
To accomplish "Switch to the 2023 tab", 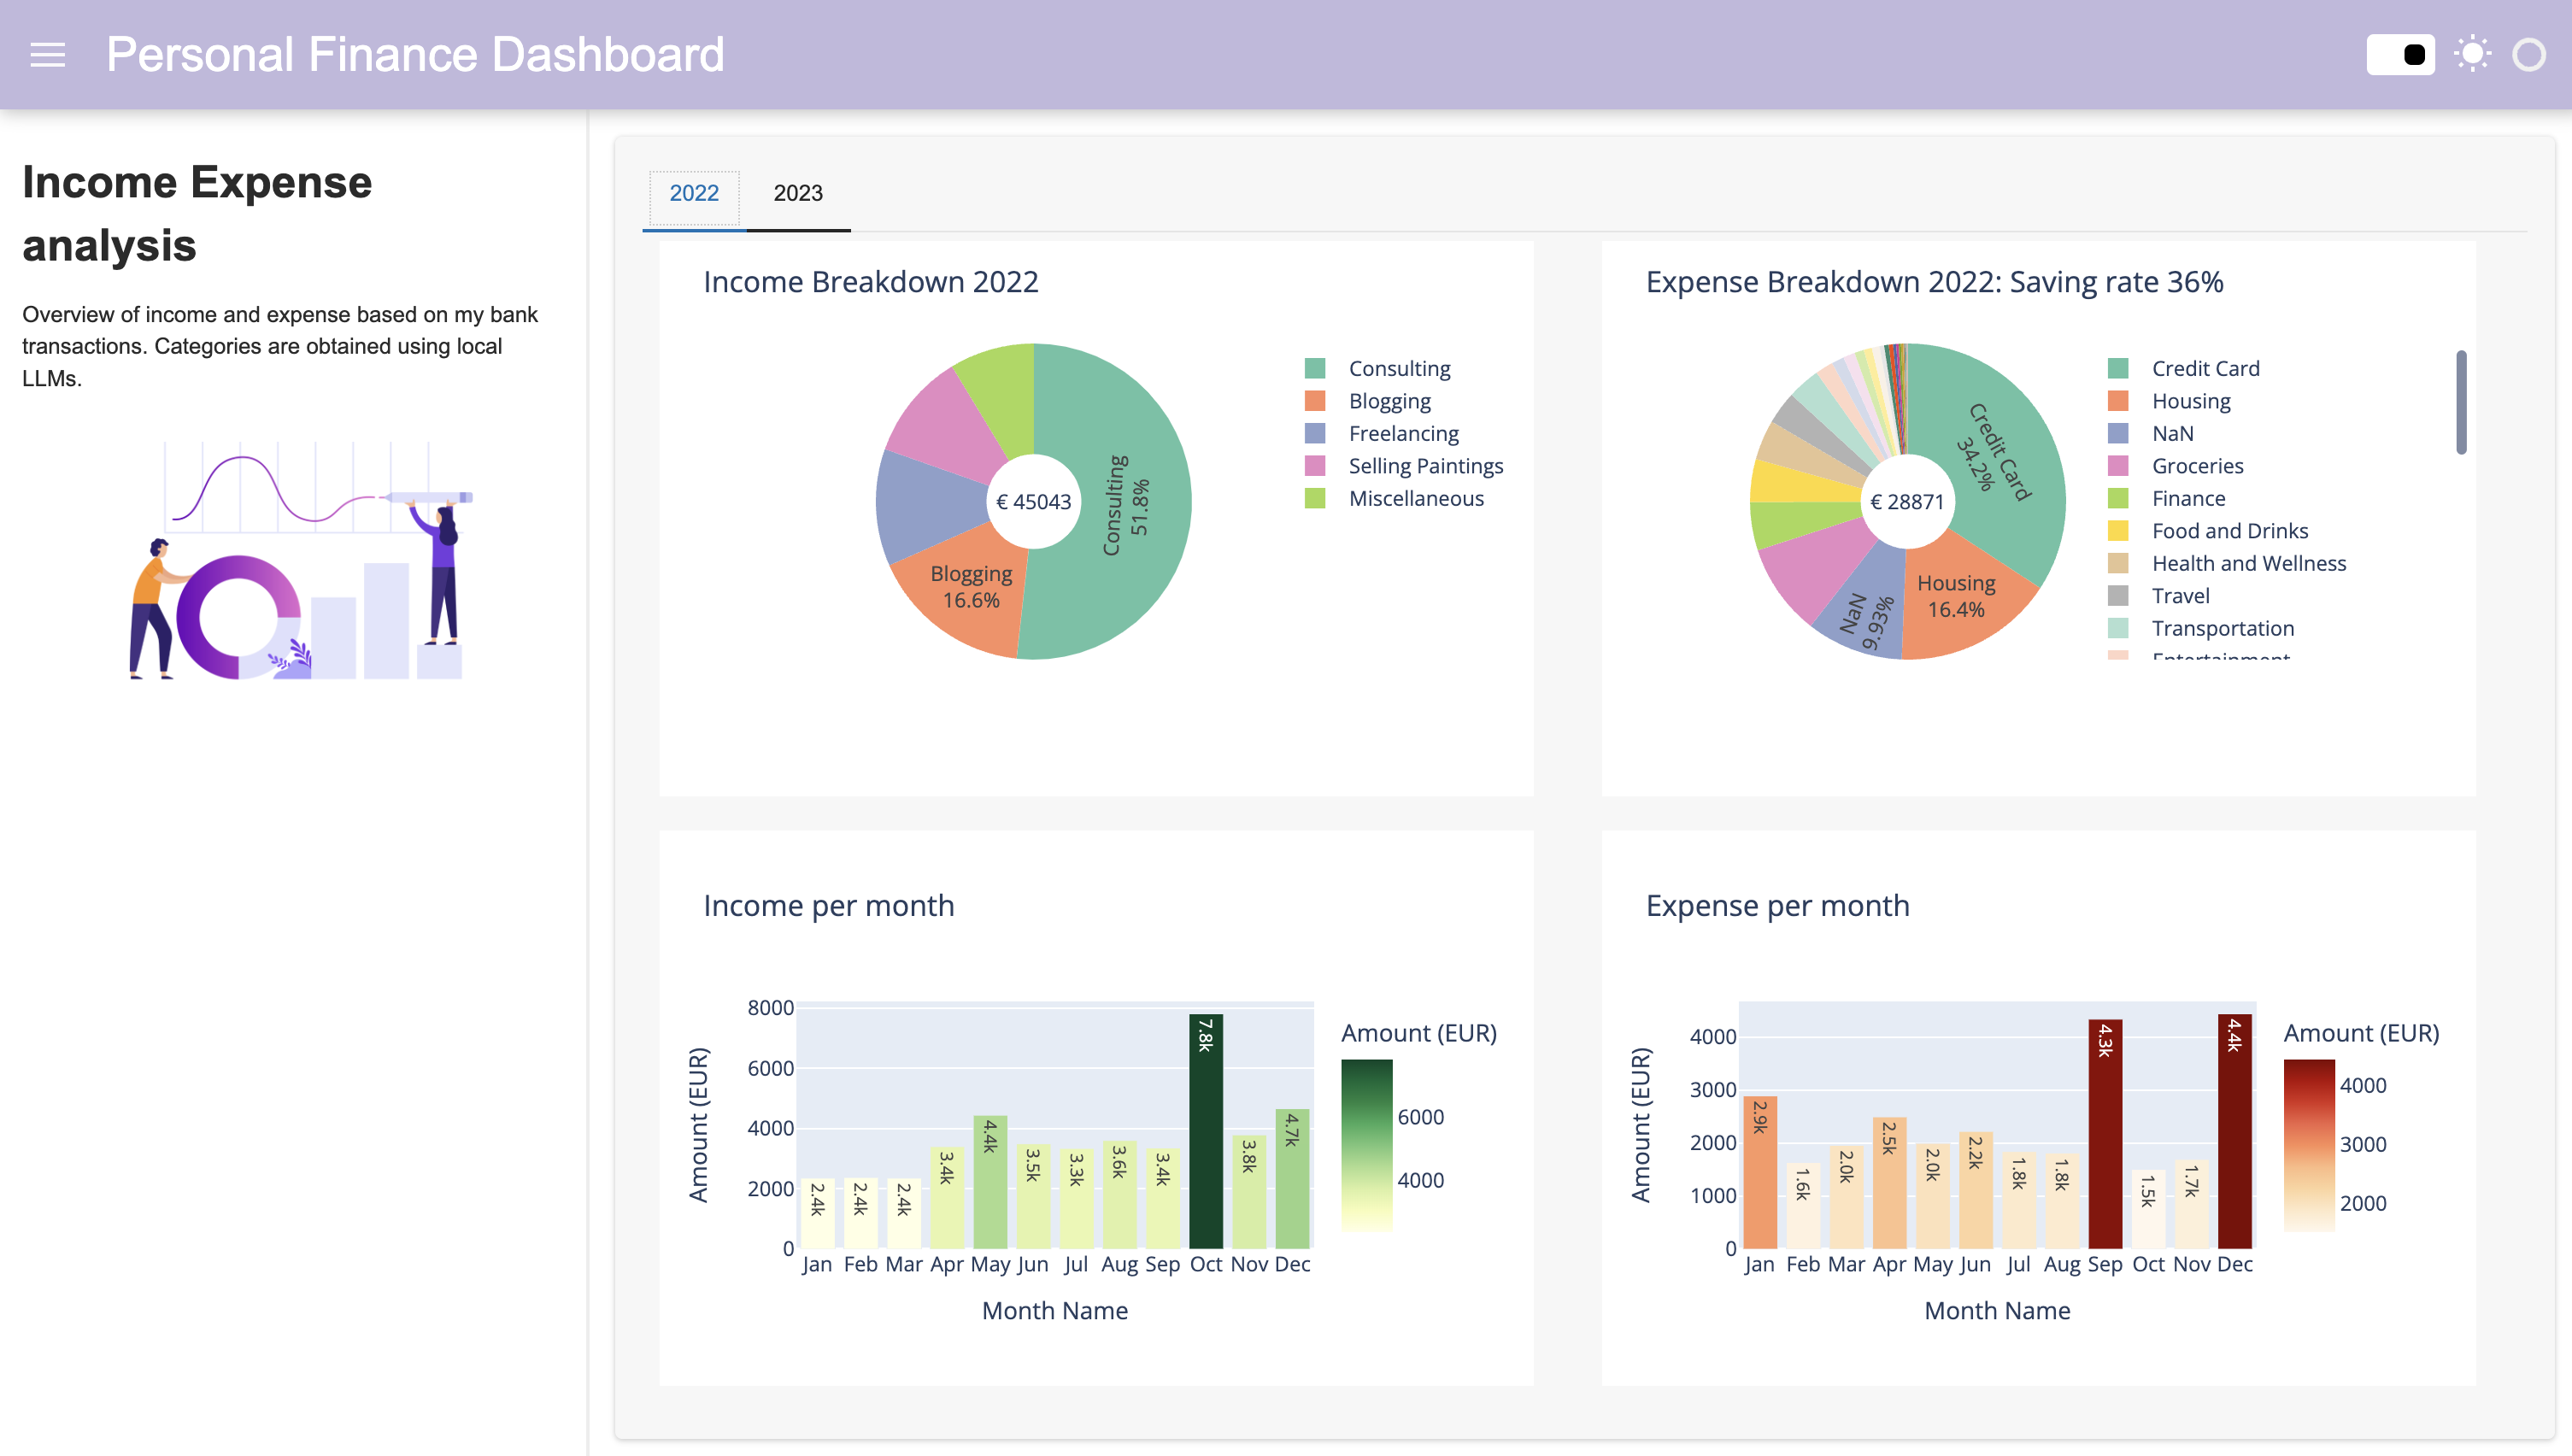I will coord(797,193).
